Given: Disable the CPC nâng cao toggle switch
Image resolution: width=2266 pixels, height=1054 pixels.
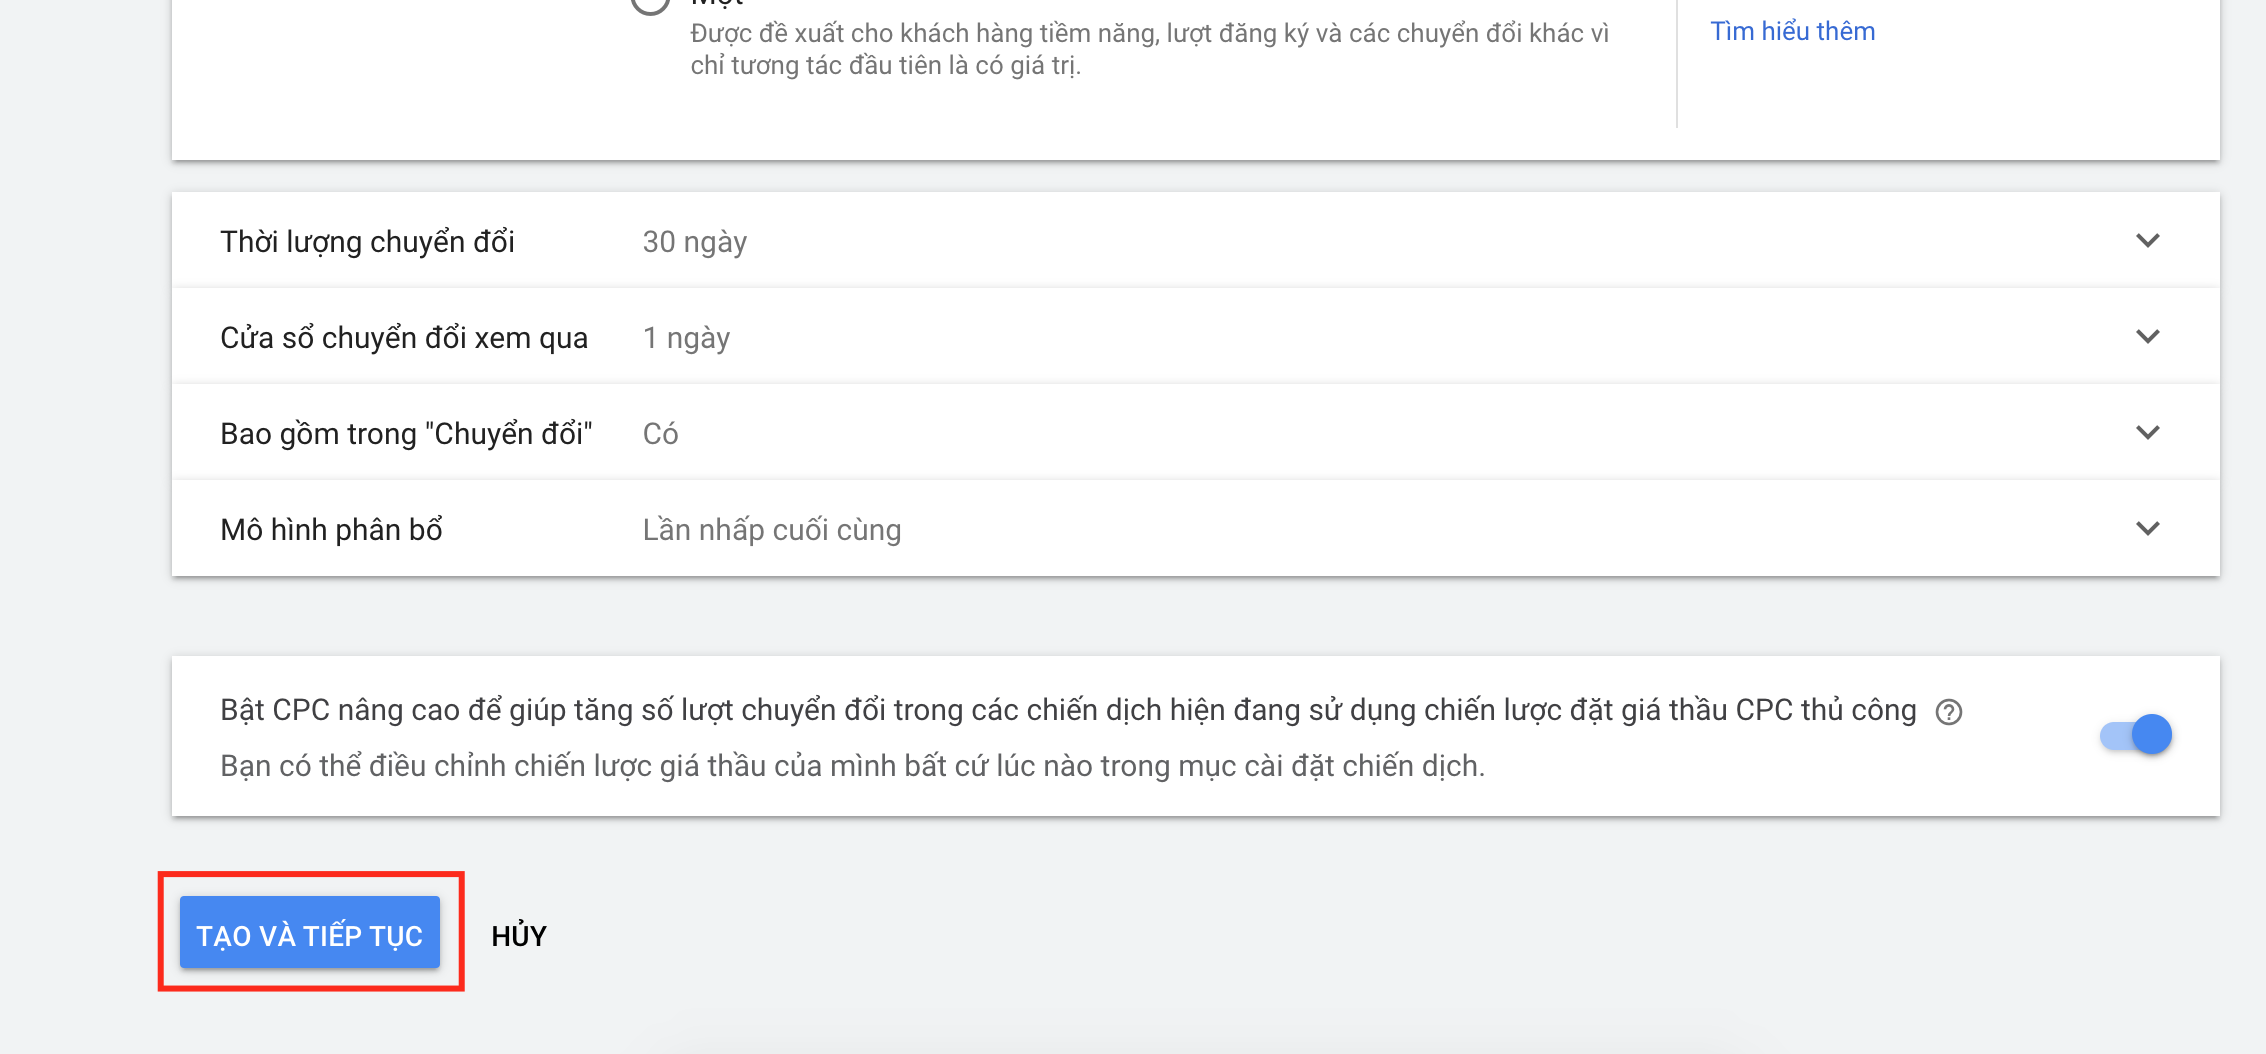Looking at the screenshot, I should pyautogui.click(x=2136, y=735).
